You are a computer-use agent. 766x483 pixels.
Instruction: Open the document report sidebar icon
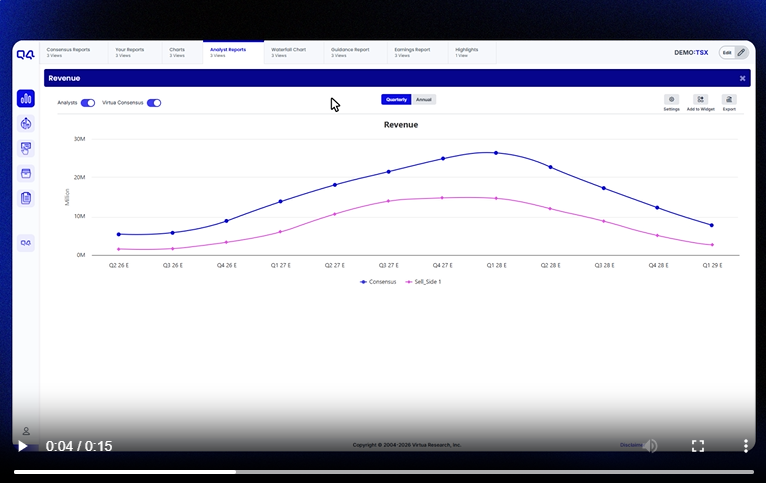tap(26, 198)
